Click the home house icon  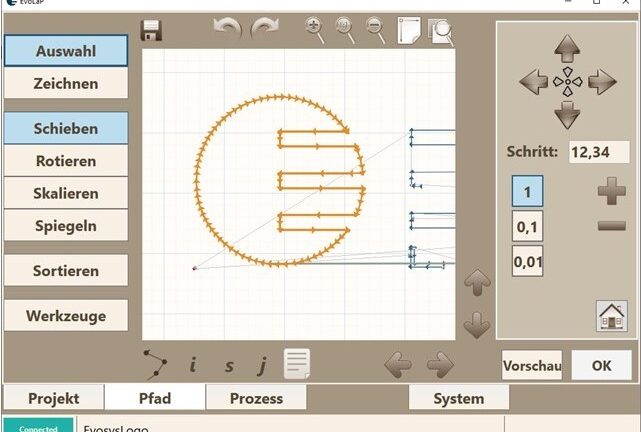coord(612,316)
